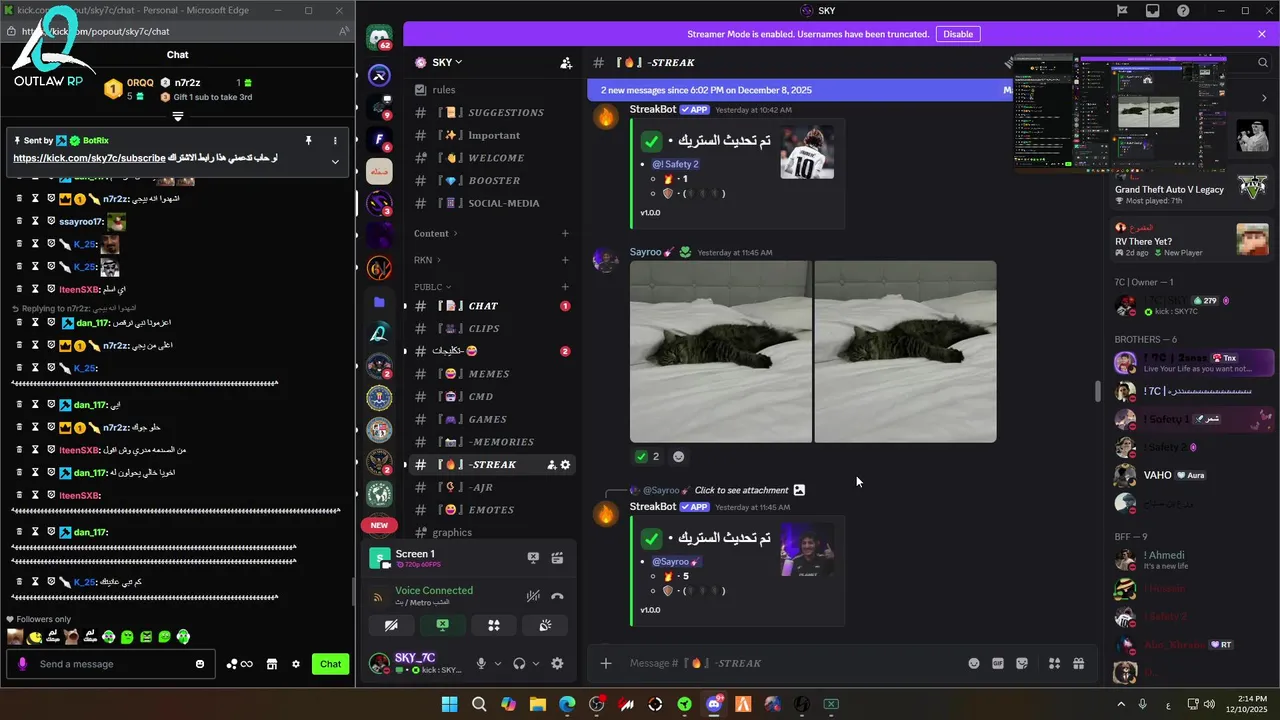Viewport: 1280px width, 720px height.
Task: Send a gift with the gift icon
Action: click(x=1078, y=663)
